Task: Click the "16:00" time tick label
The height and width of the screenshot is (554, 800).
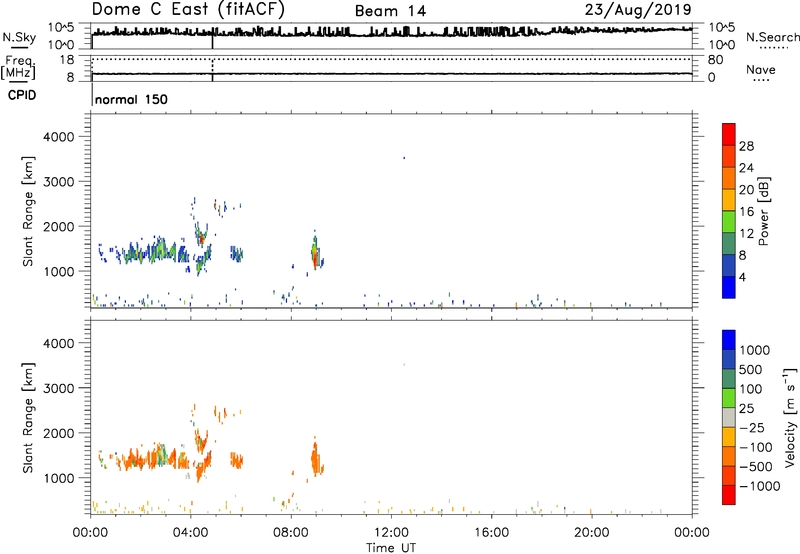Action: pos(491,533)
